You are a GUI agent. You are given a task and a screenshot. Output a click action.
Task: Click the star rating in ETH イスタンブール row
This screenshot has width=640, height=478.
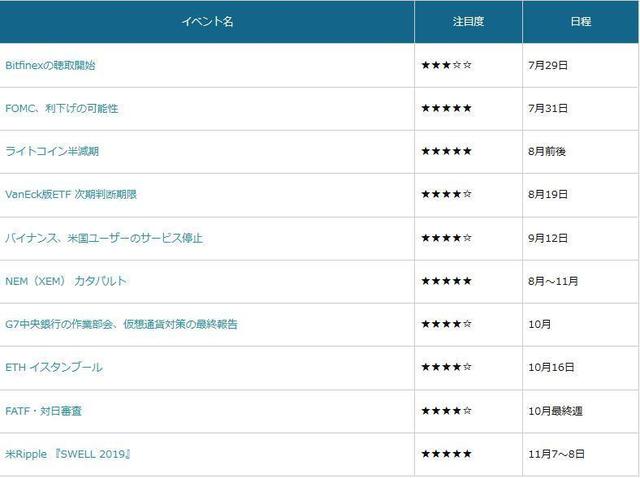click(447, 367)
